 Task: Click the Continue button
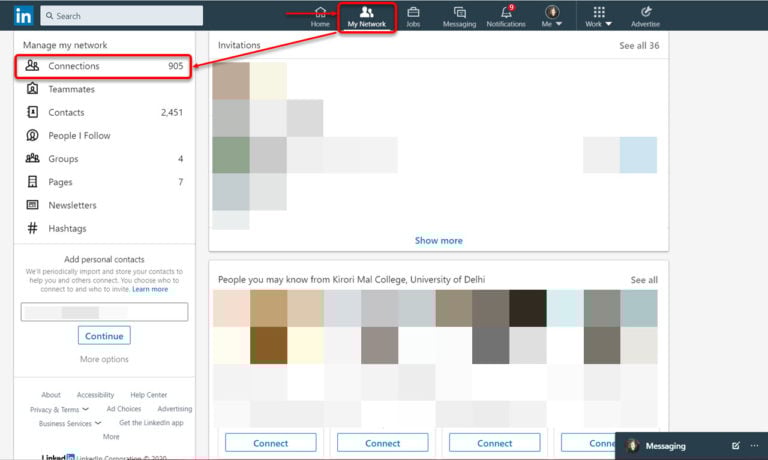(104, 336)
